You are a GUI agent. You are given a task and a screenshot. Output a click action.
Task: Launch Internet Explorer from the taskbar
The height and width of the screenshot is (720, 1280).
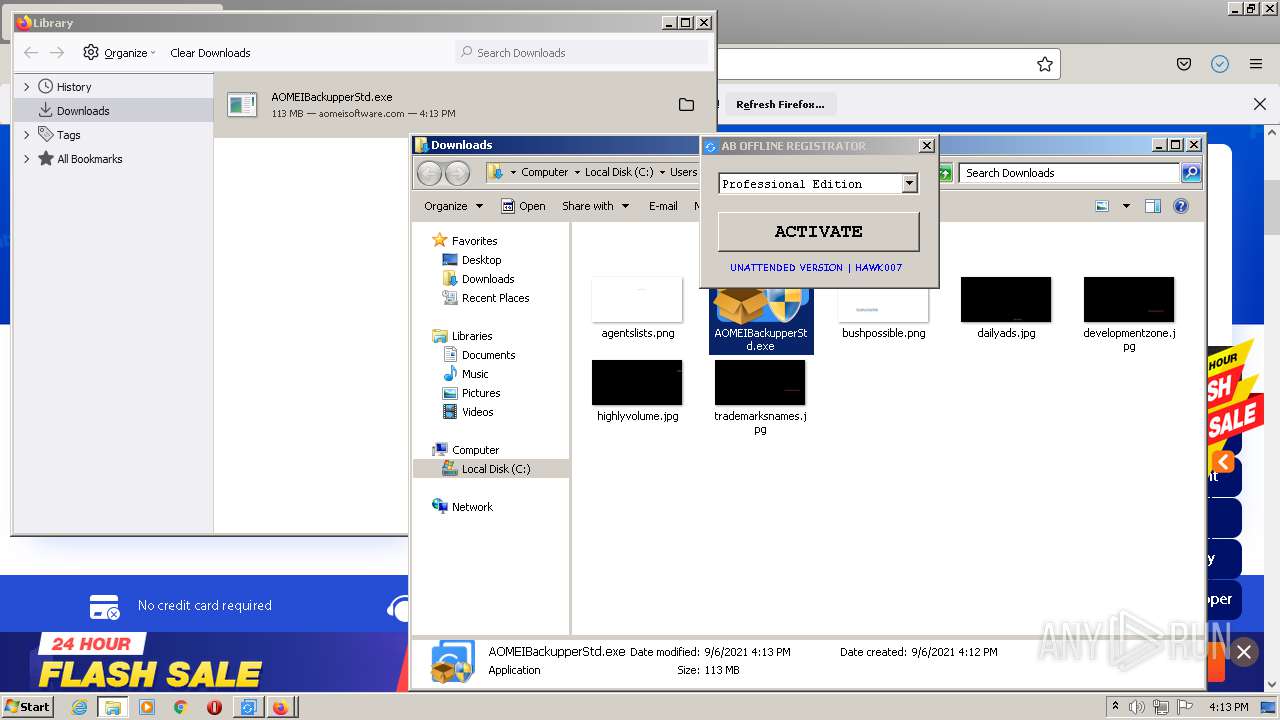click(x=79, y=707)
